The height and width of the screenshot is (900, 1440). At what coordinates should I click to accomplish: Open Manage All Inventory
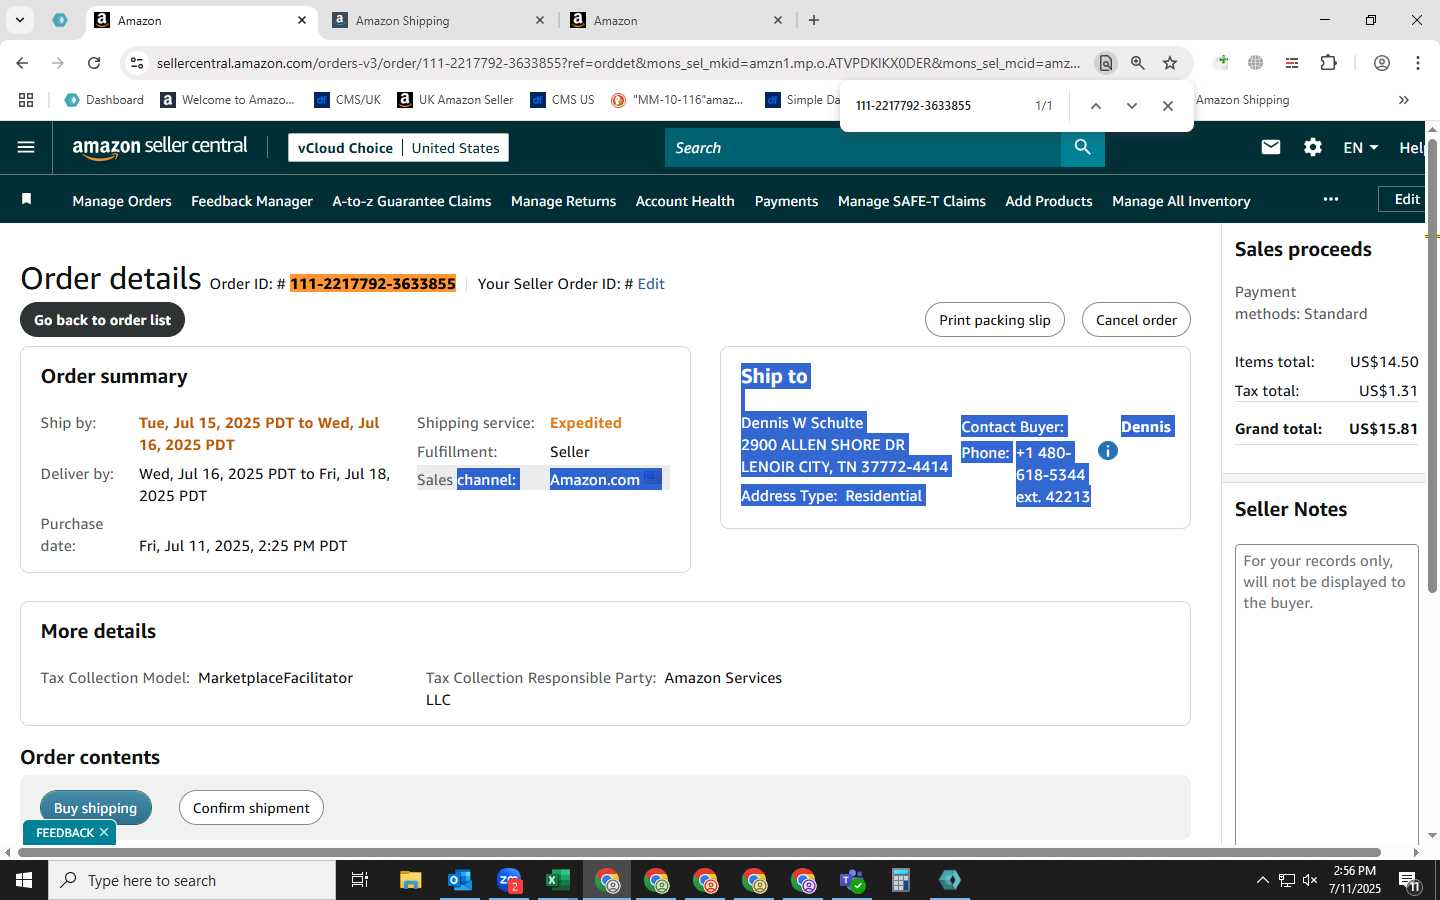tap(1181, 201)
